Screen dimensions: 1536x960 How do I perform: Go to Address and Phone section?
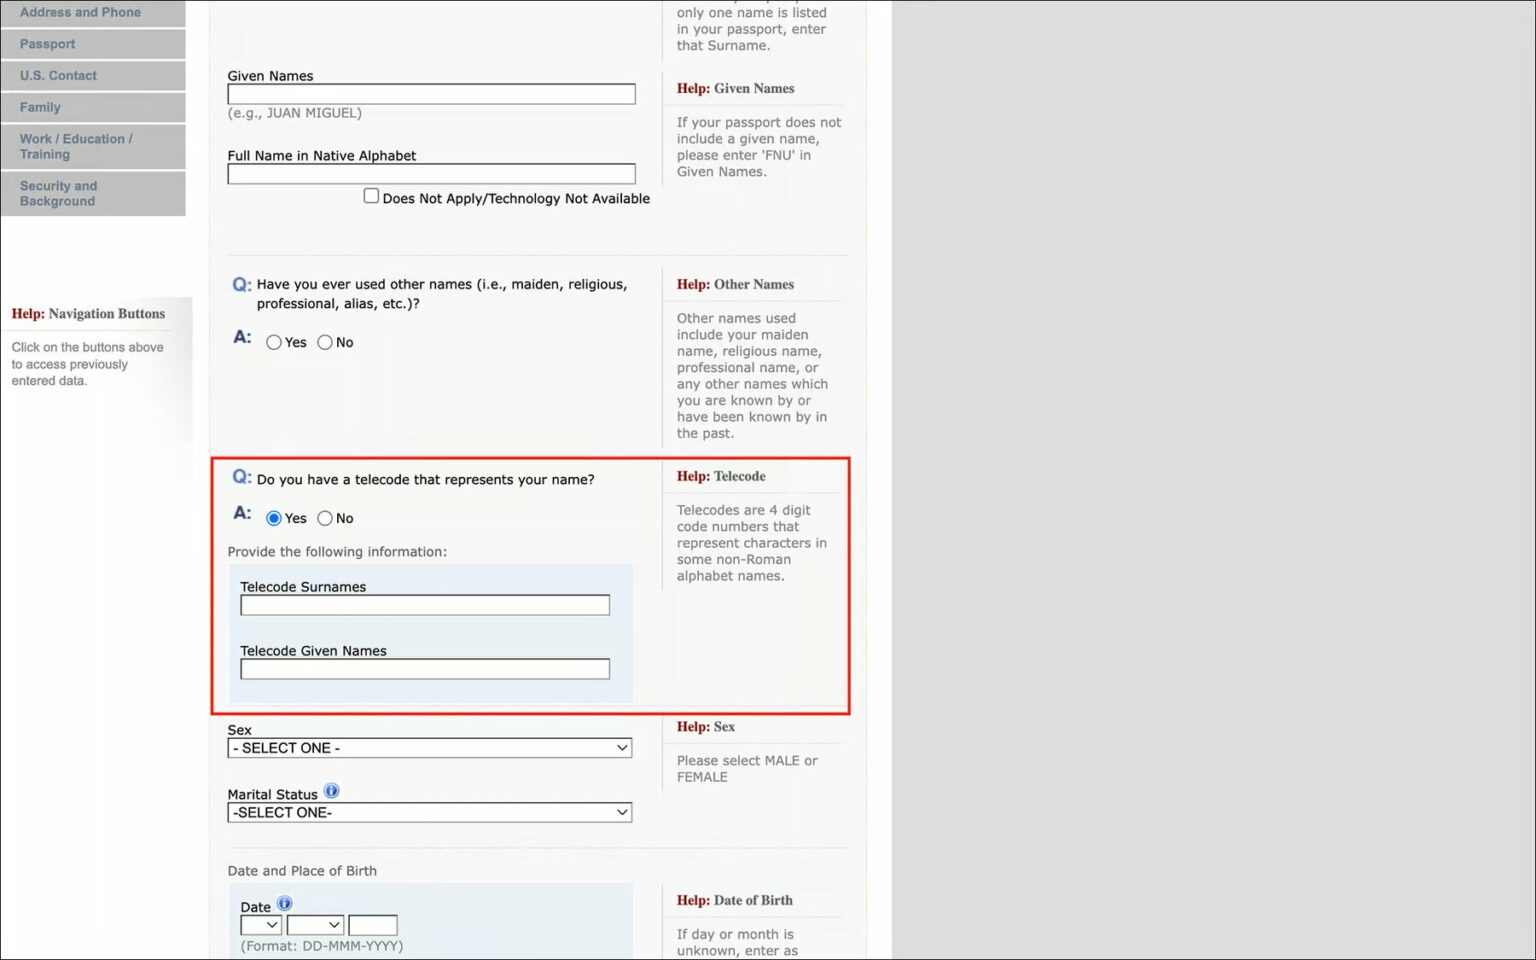(x=92, y=13)
